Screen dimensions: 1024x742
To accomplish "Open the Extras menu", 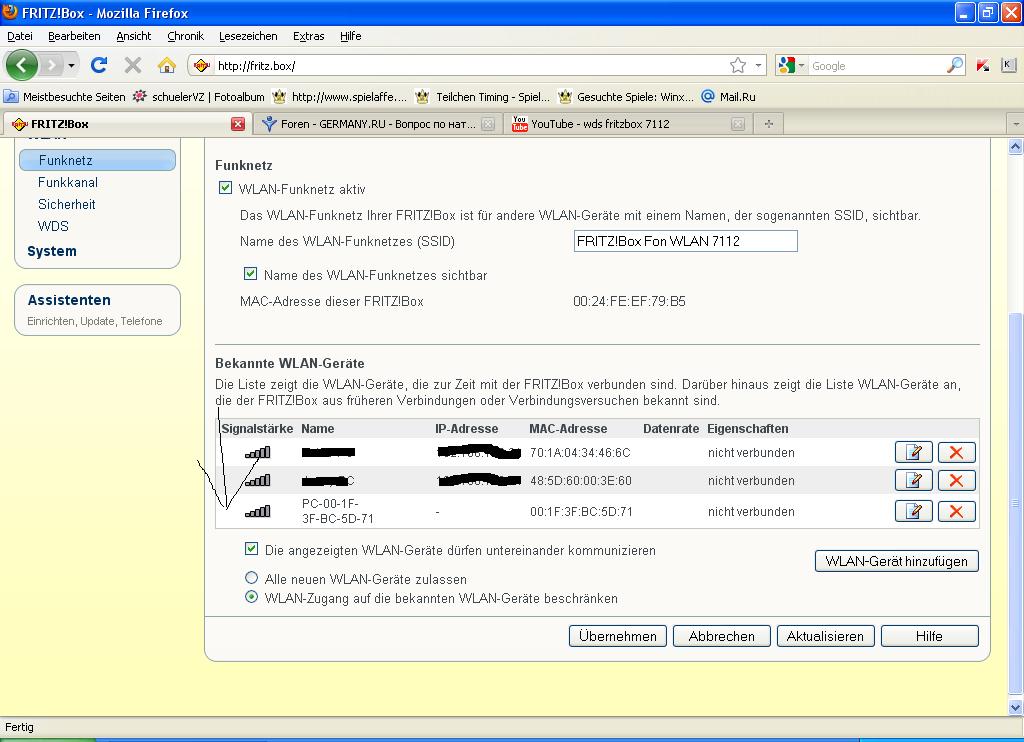I will pos(308,36).
